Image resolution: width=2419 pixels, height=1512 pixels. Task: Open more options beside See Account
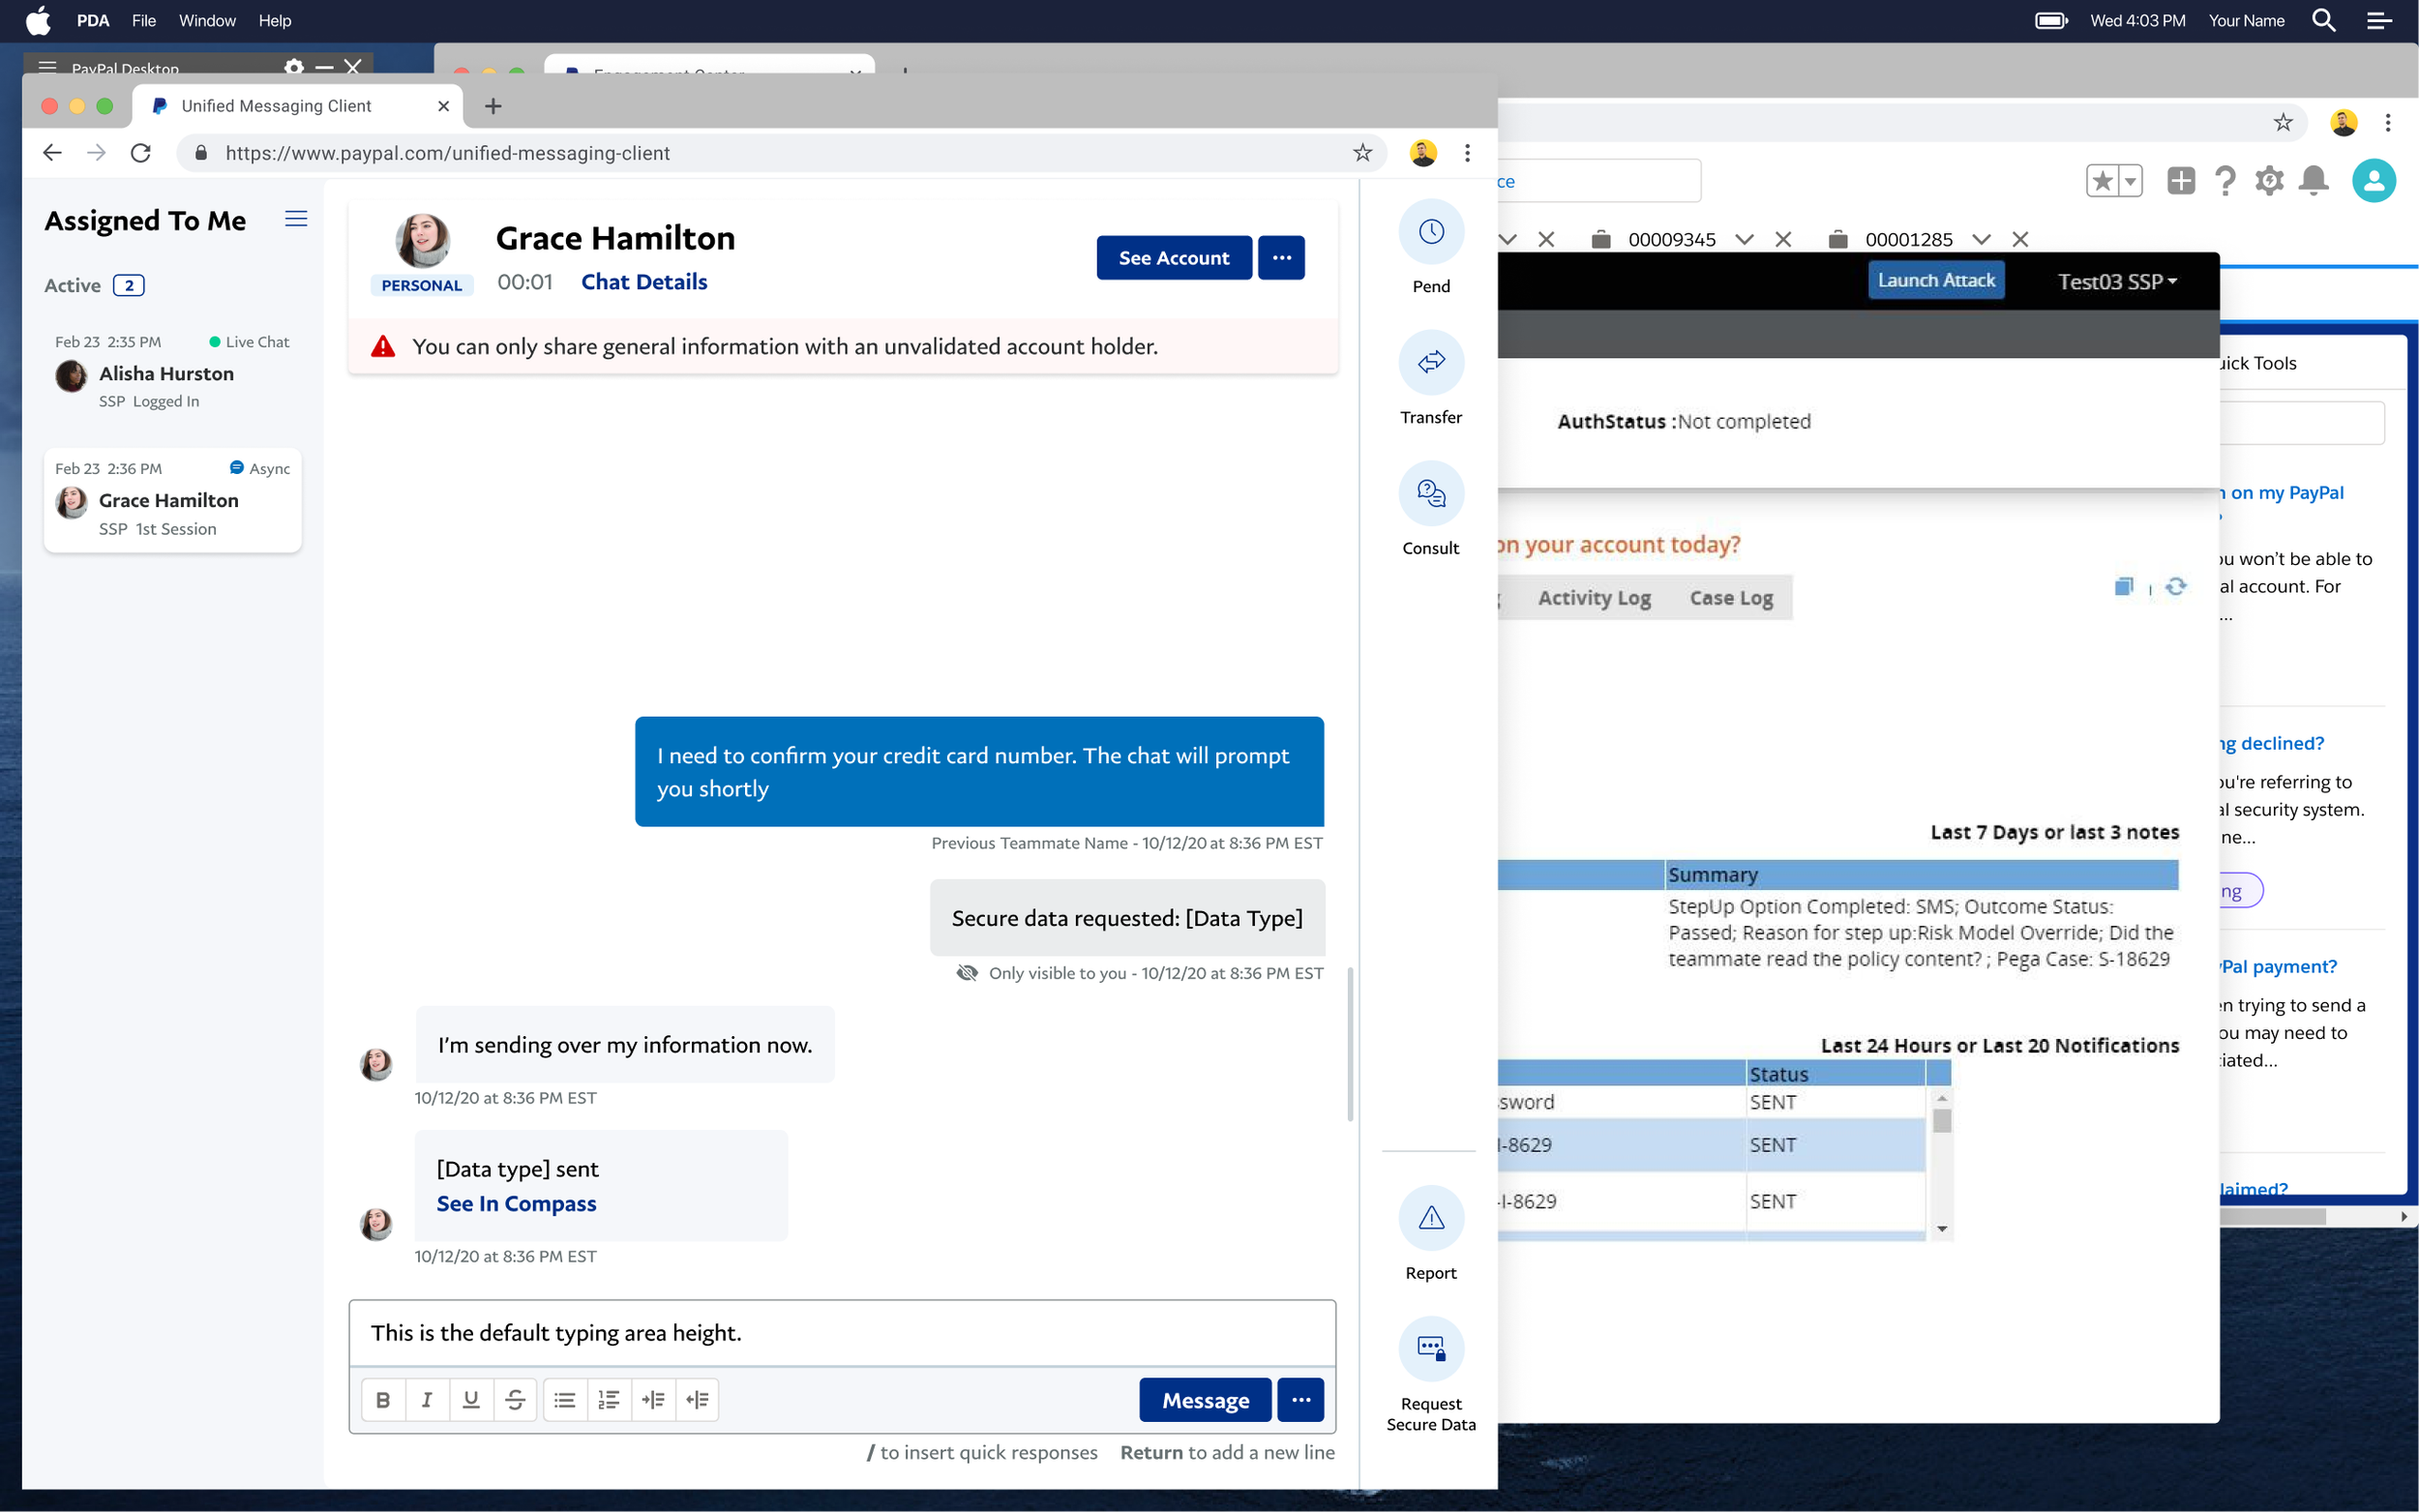point(1281,258)
